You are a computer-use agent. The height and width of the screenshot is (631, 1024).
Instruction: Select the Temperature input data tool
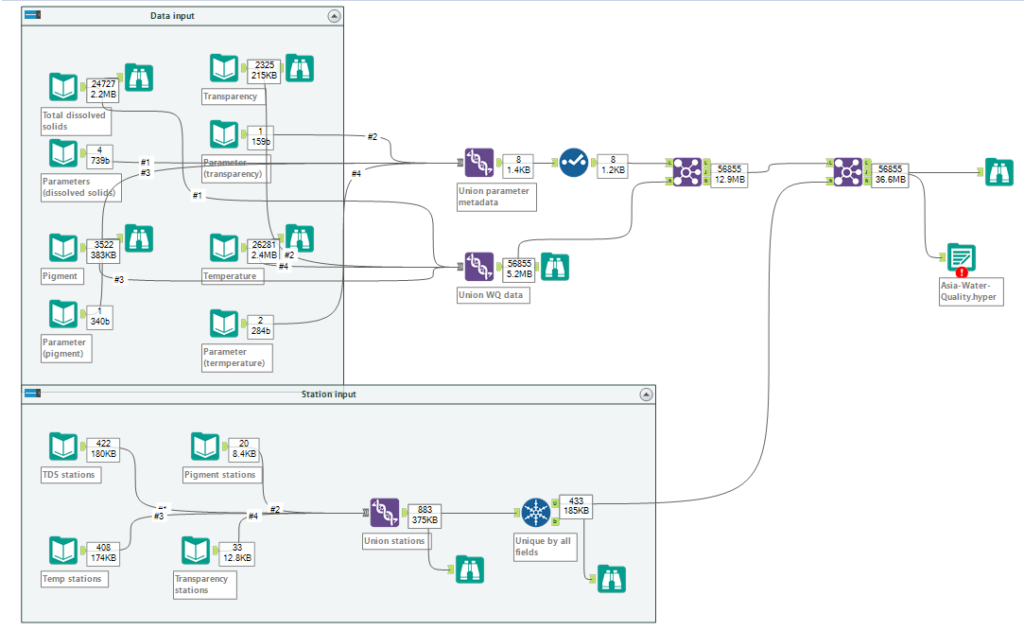coord(224,248)
